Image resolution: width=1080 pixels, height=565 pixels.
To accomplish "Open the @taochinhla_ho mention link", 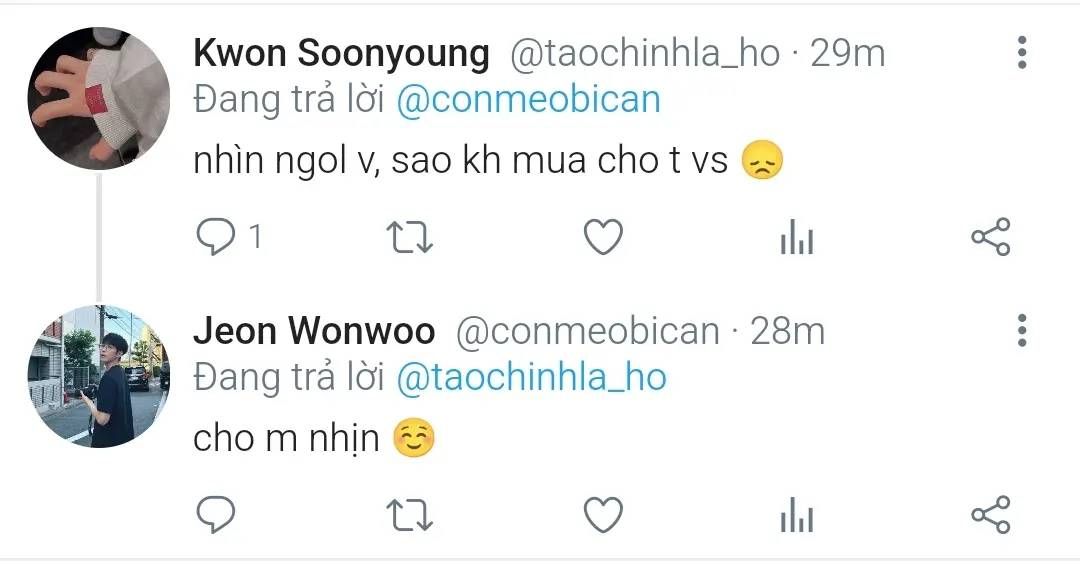I will (x=531, y=378).
